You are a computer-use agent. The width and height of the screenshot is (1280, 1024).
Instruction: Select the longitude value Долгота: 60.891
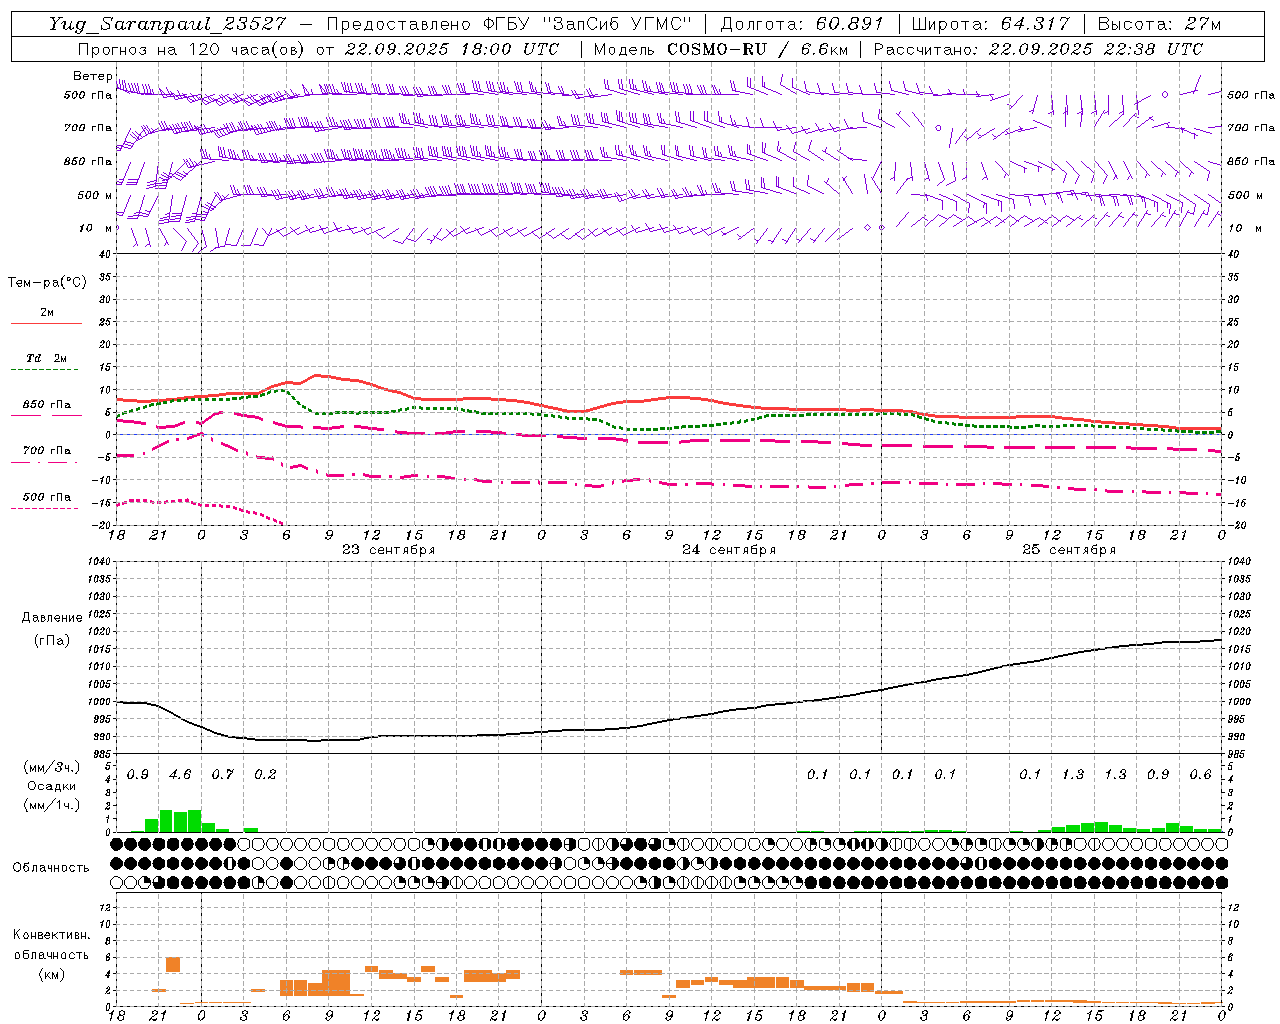[x=801, y=24]
